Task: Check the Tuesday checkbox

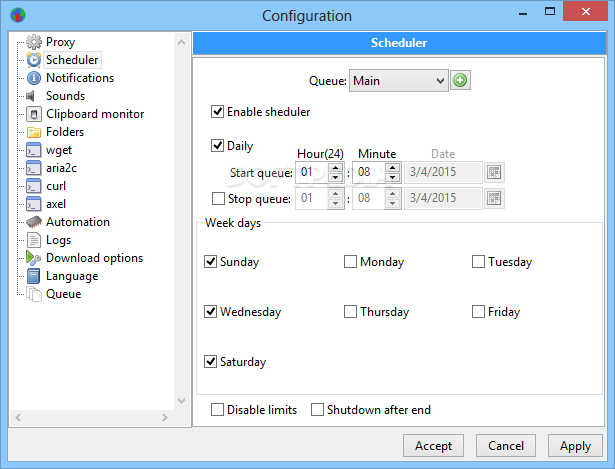Action: coord(478,262)
